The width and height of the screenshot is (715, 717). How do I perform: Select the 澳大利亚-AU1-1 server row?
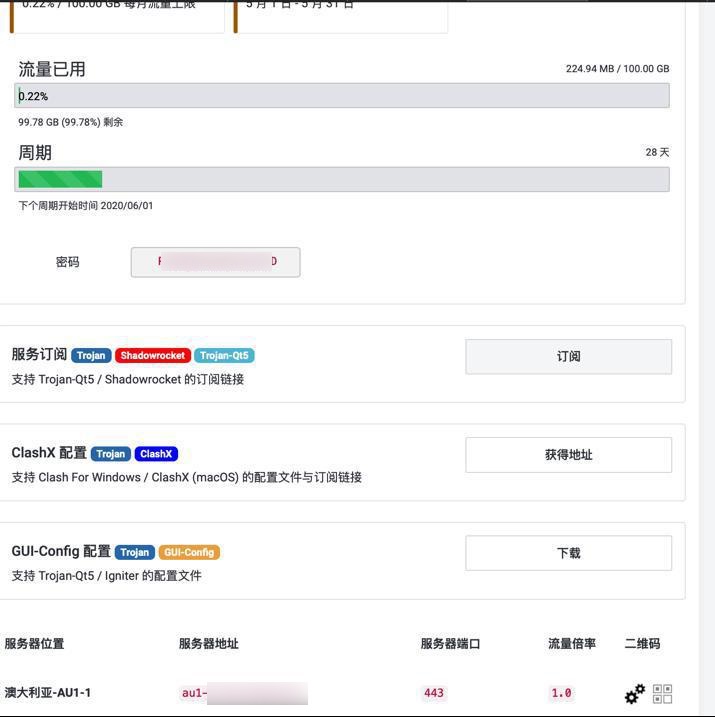tap(48, 693)
